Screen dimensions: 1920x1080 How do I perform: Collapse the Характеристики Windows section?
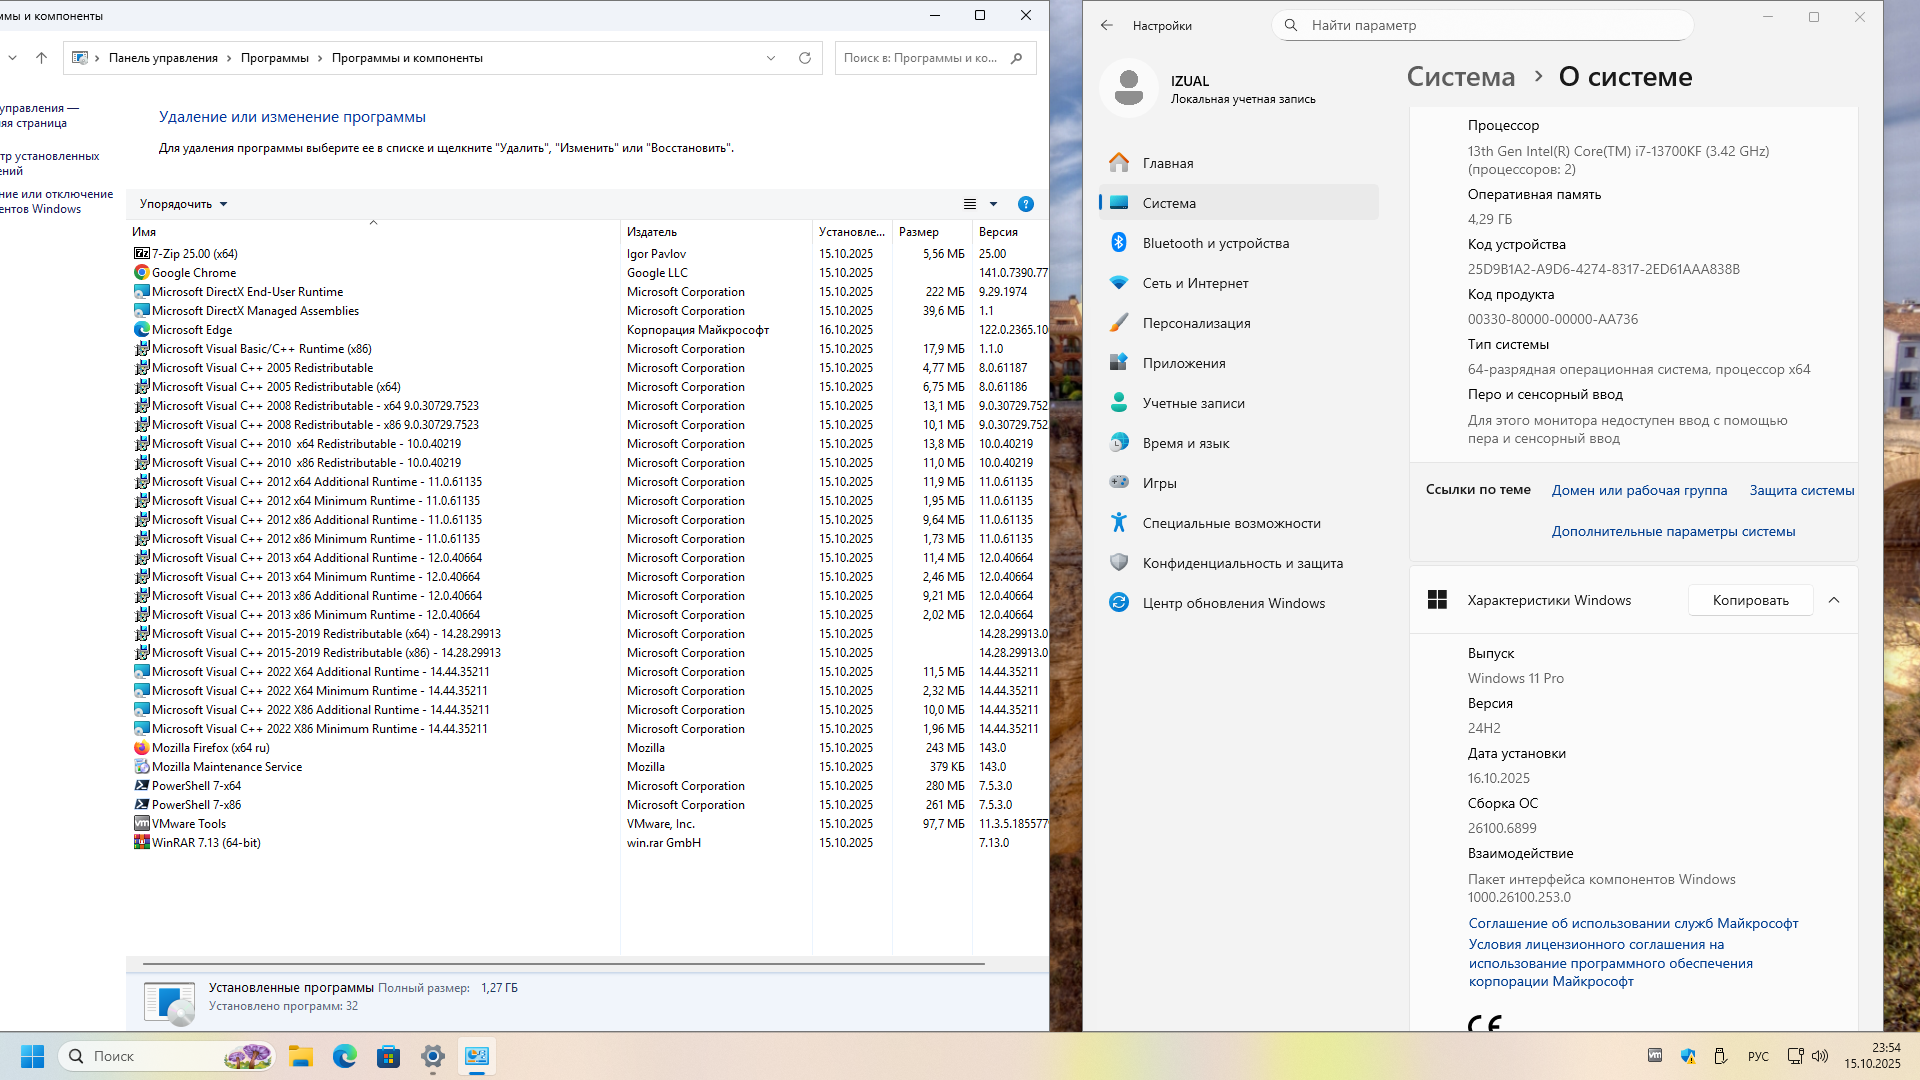click(x=1833, y=600)
